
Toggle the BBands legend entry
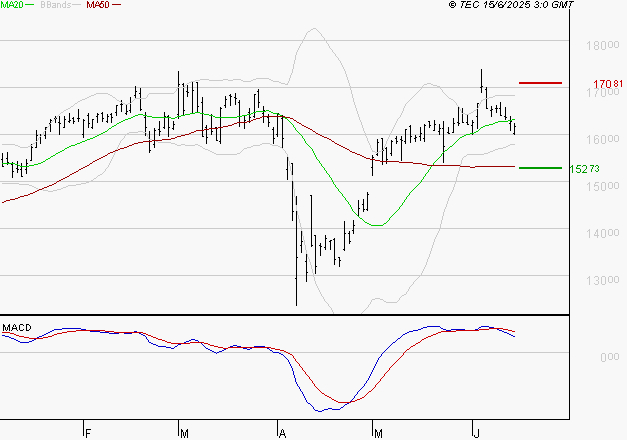pyautogui.click(x=57, y=6)
